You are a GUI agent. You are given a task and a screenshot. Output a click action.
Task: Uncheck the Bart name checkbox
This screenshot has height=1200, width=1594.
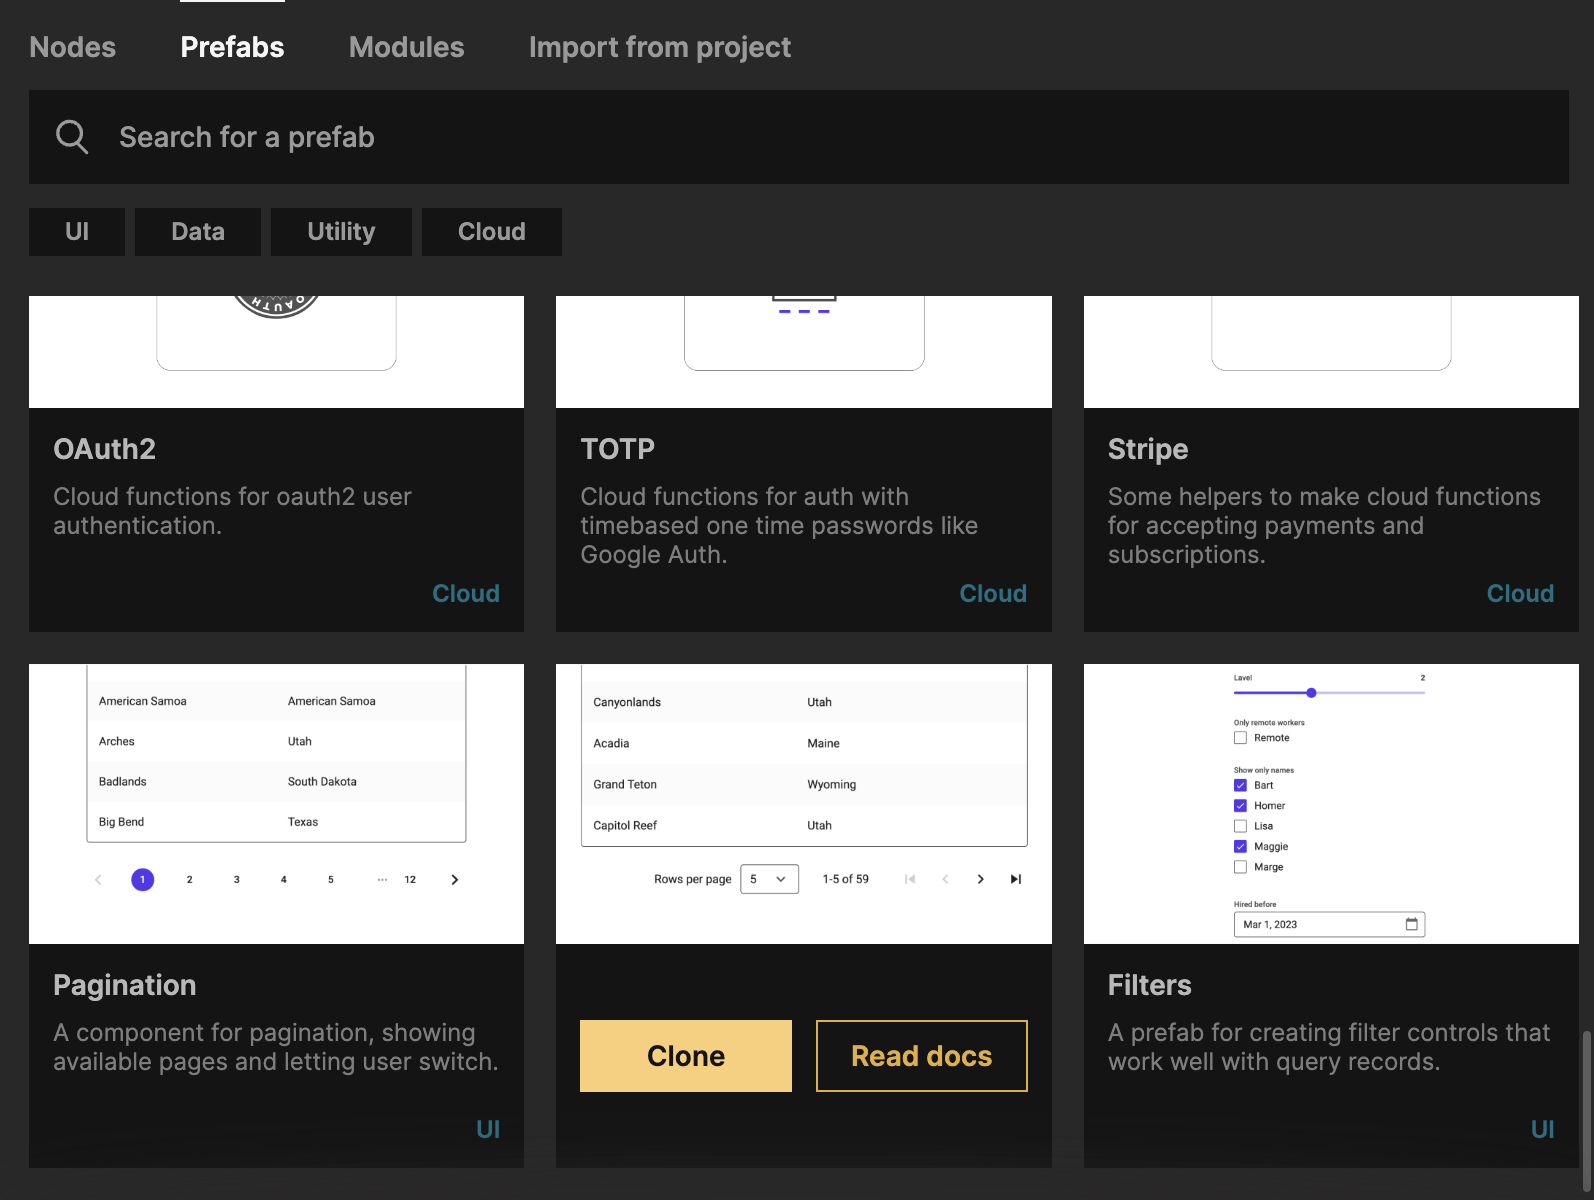coord(1240,785)
